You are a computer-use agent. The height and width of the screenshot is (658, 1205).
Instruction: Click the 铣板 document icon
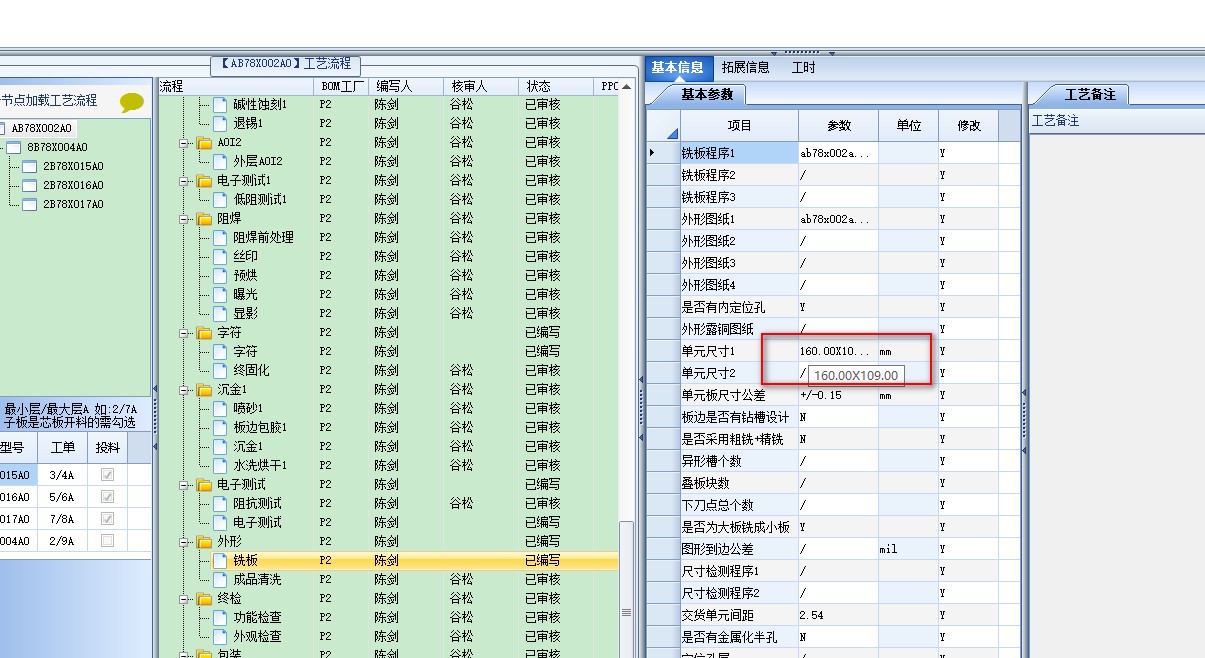coord(220,561)
